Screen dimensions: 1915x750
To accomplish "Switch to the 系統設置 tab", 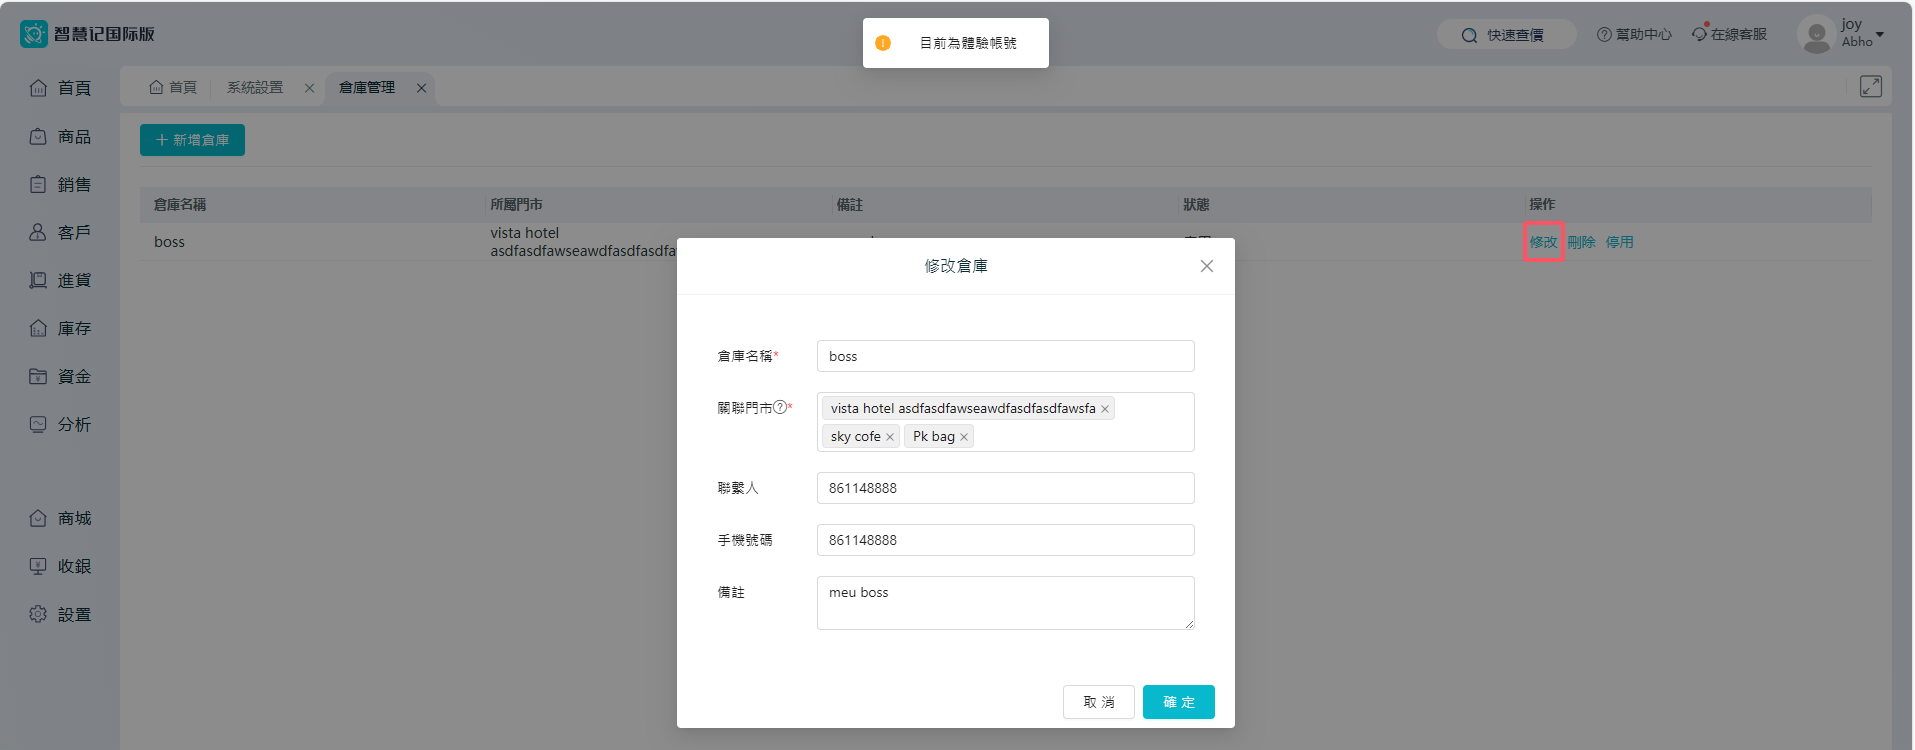I will 255,88.
